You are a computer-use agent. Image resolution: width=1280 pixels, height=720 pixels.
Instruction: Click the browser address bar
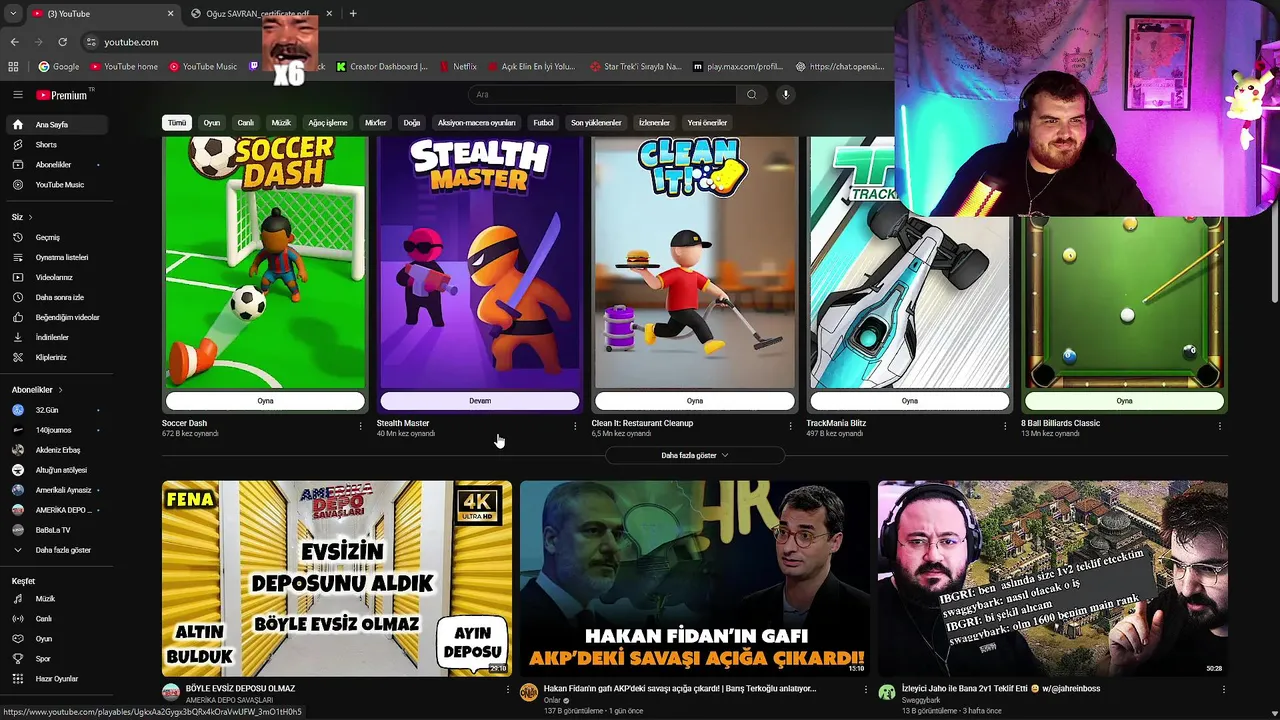coord(480,42)
